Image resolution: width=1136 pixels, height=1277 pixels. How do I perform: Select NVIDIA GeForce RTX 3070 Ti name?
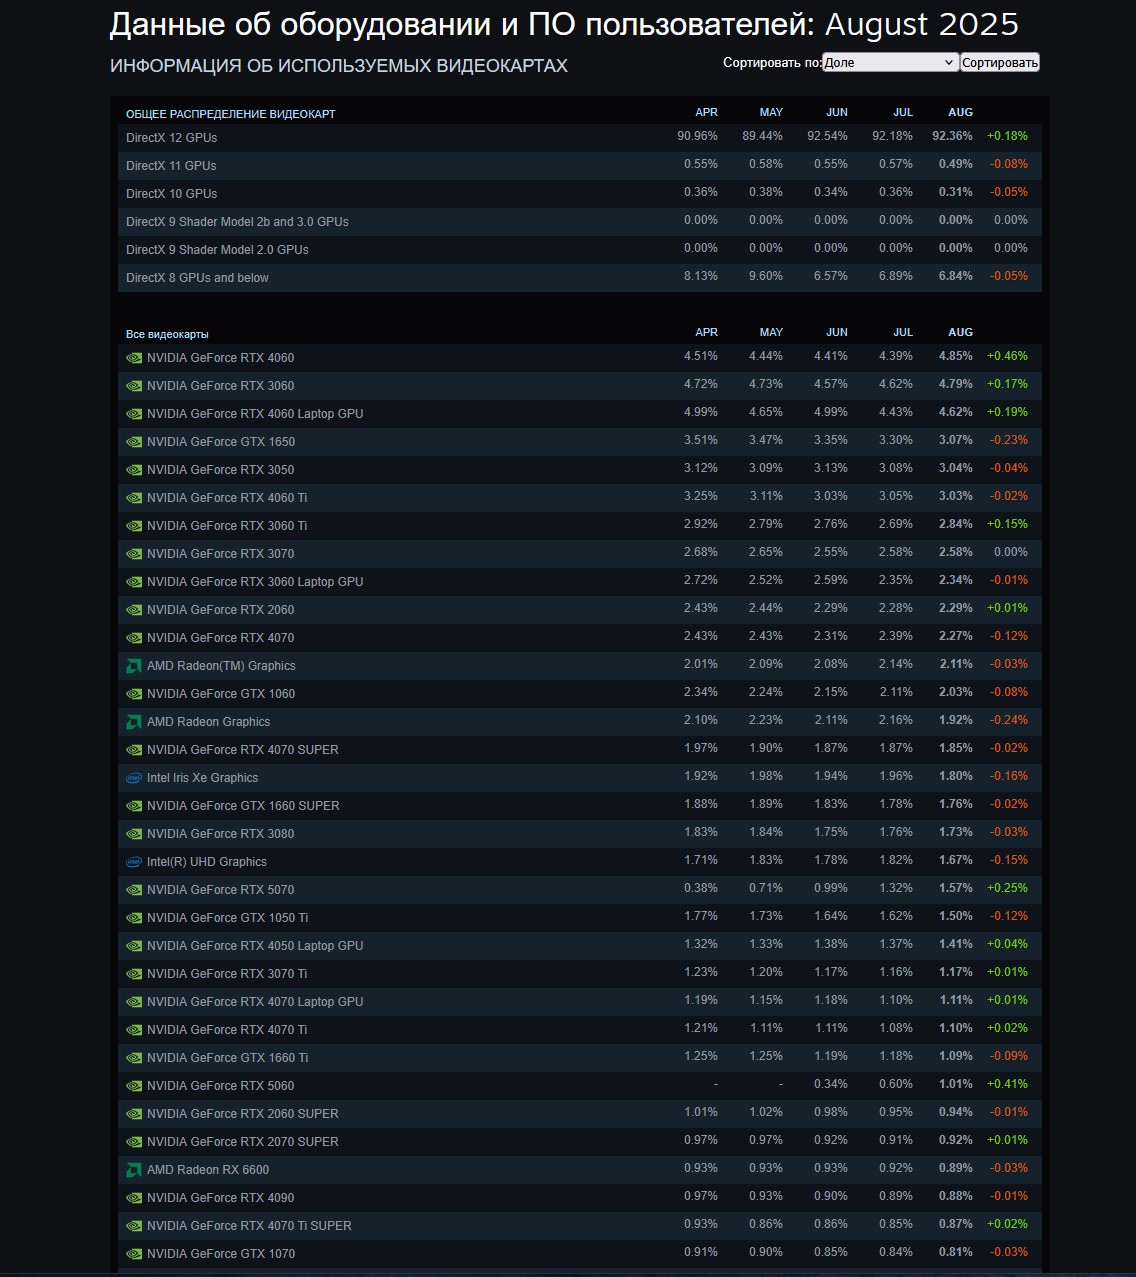coord(227,973)
